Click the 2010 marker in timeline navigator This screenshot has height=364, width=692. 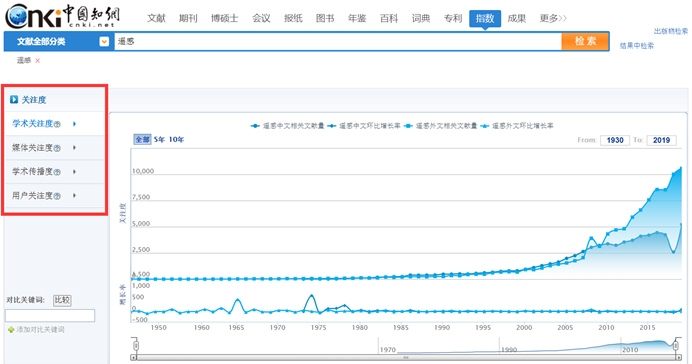tap(630, 350)
